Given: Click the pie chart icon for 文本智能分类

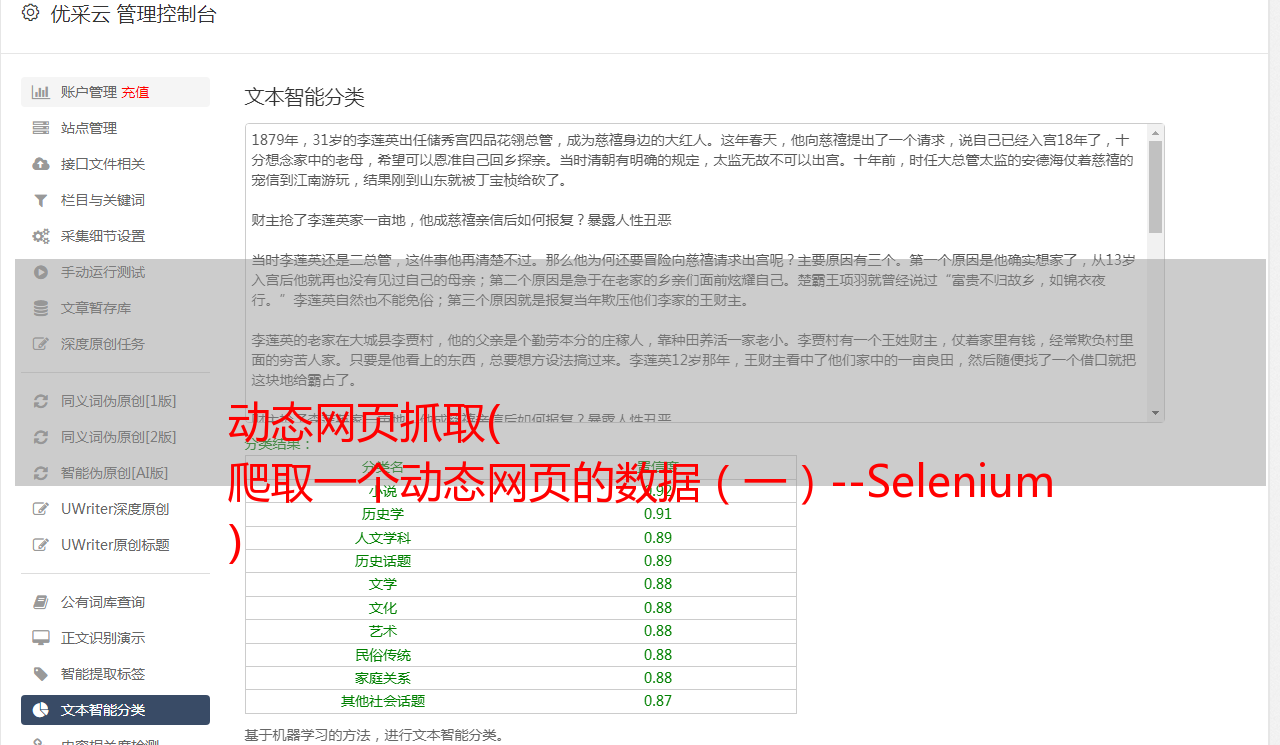Looking at the screenshot, I should pos(41,710).
